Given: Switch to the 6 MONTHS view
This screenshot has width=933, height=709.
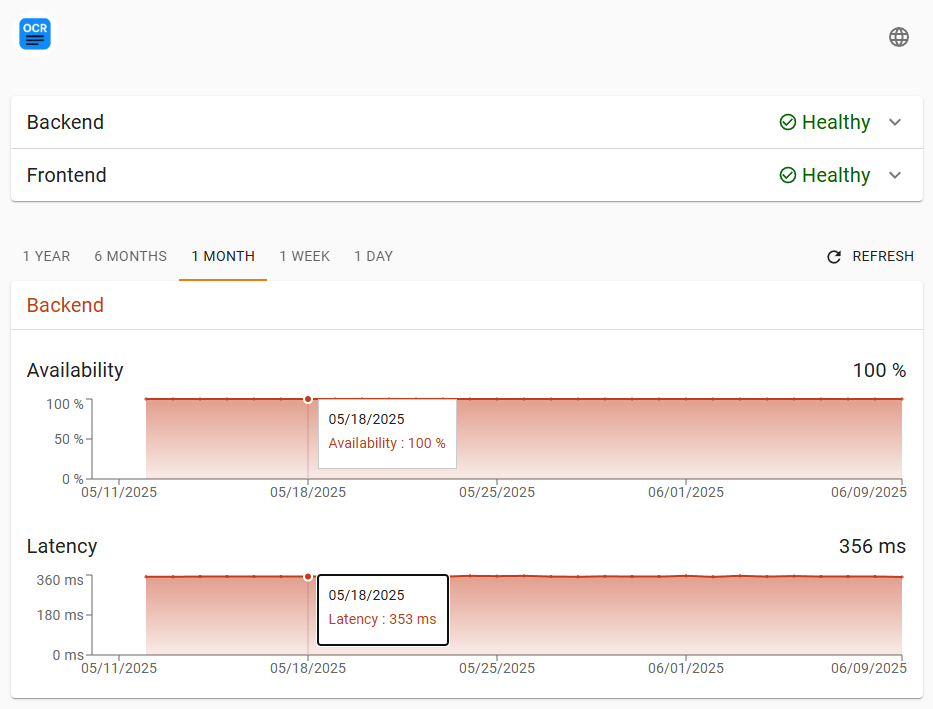Looking at the screenshot, I should (130, 256).
